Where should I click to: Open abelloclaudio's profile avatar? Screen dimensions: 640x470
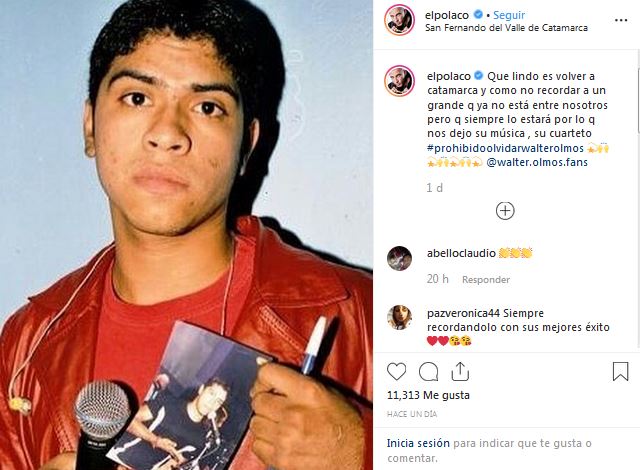point(399,259)
